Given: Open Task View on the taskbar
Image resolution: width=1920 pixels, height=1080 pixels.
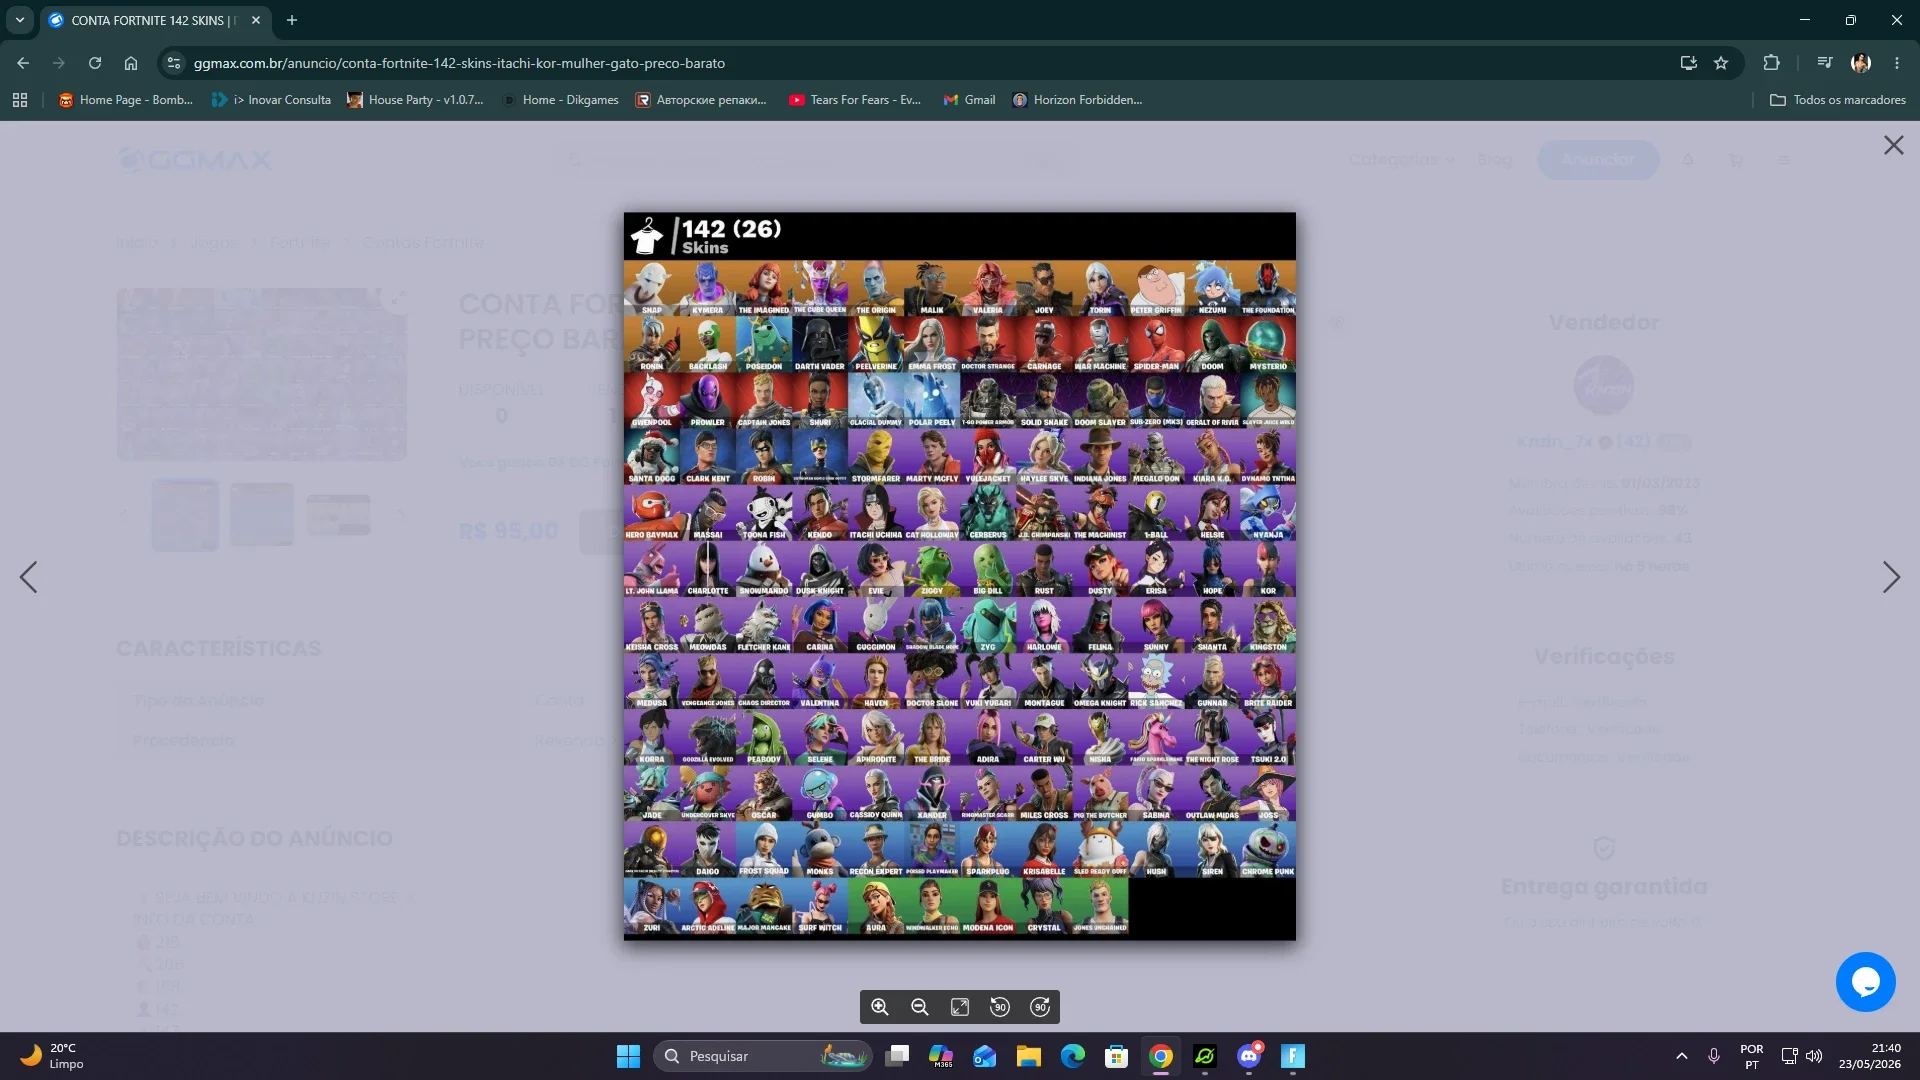Looking at the screenshot, I should (x=897, y=1056).
